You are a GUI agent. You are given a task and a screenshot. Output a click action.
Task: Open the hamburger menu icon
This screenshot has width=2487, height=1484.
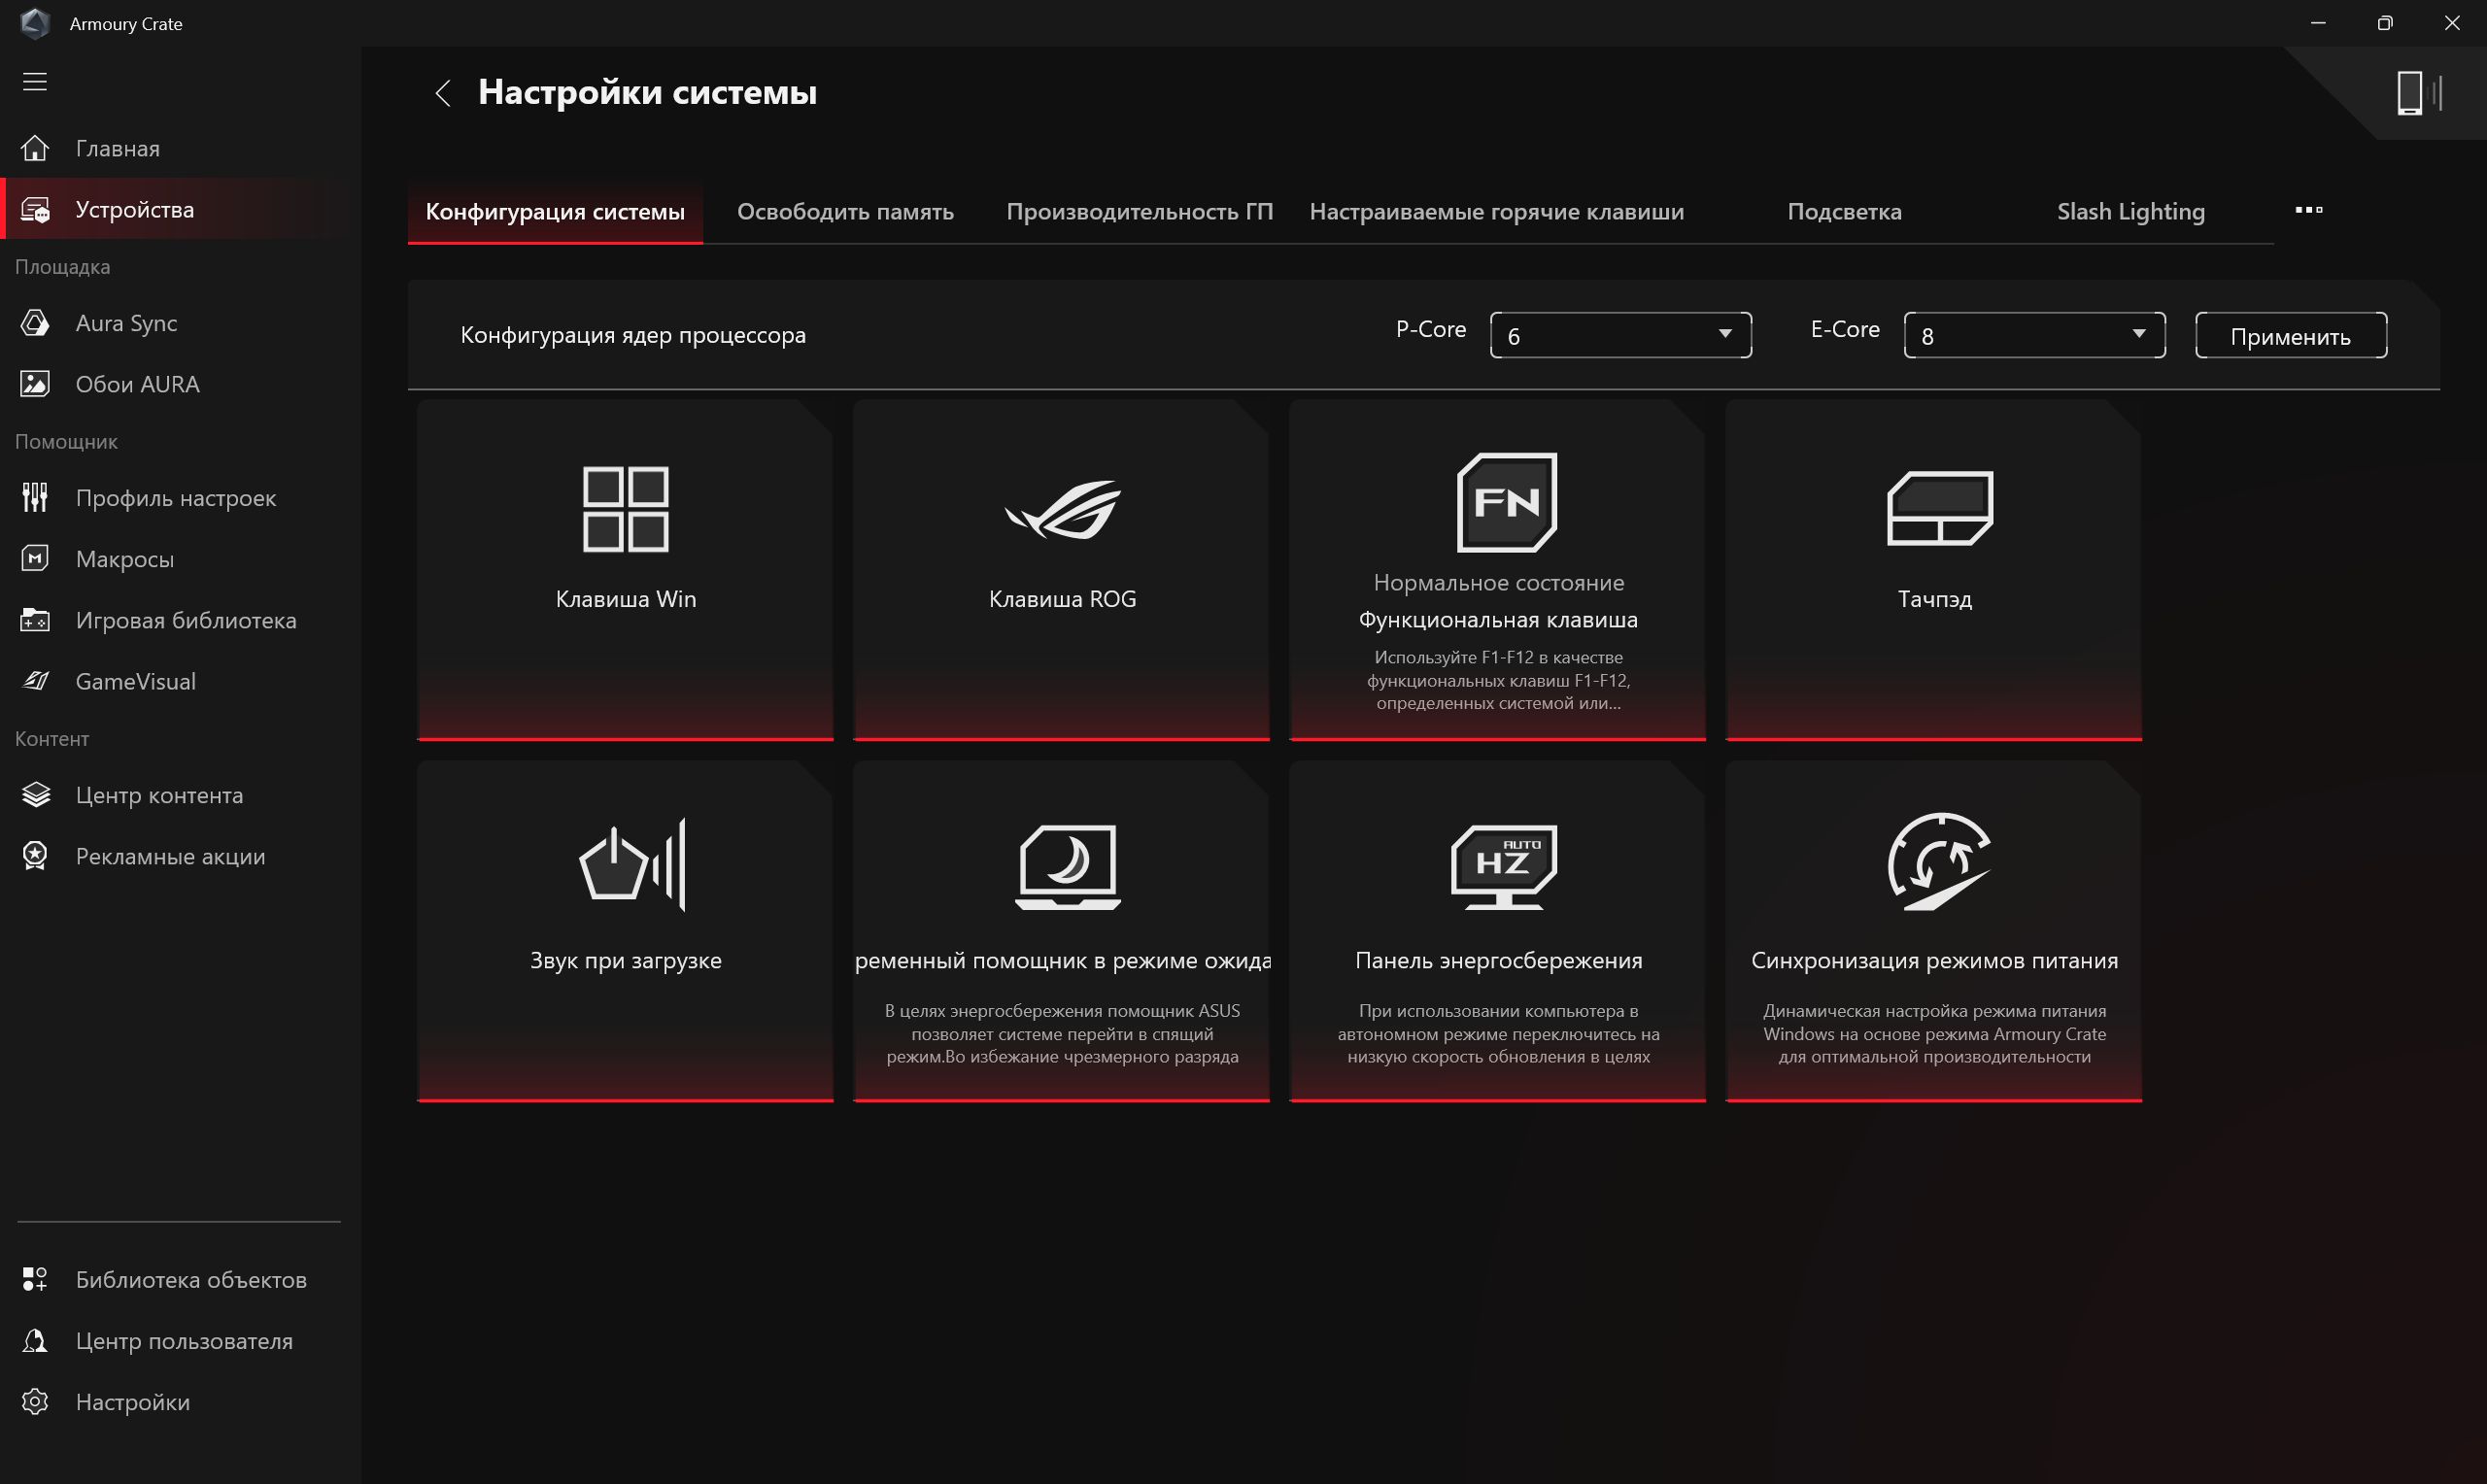pyautogui.click(x=35, y=82)
